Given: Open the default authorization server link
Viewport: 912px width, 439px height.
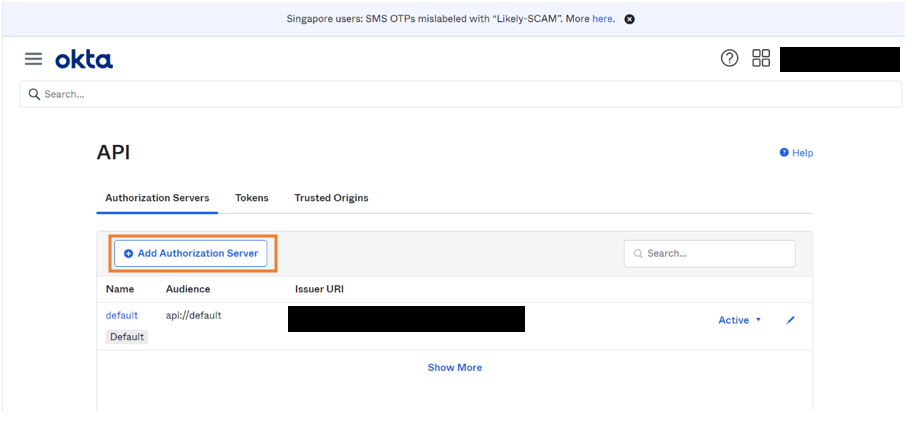Looking at the screenshot, I should click(x=122, y=315).
